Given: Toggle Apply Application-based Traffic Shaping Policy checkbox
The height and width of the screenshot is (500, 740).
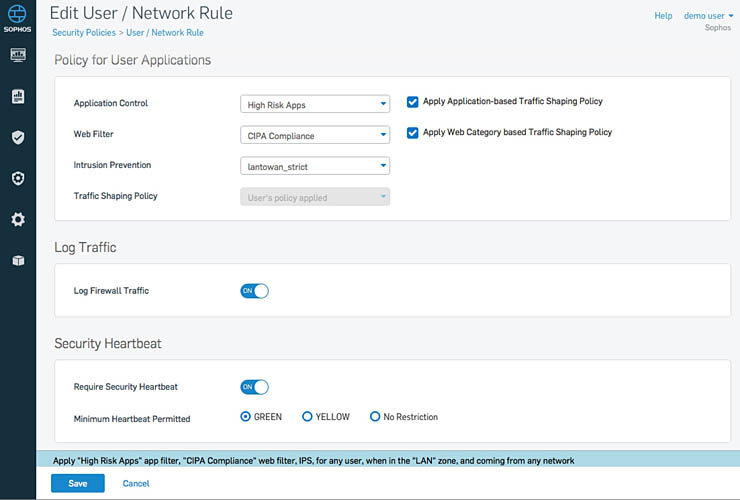Looking at the screenshot, I should coord(413,102).
